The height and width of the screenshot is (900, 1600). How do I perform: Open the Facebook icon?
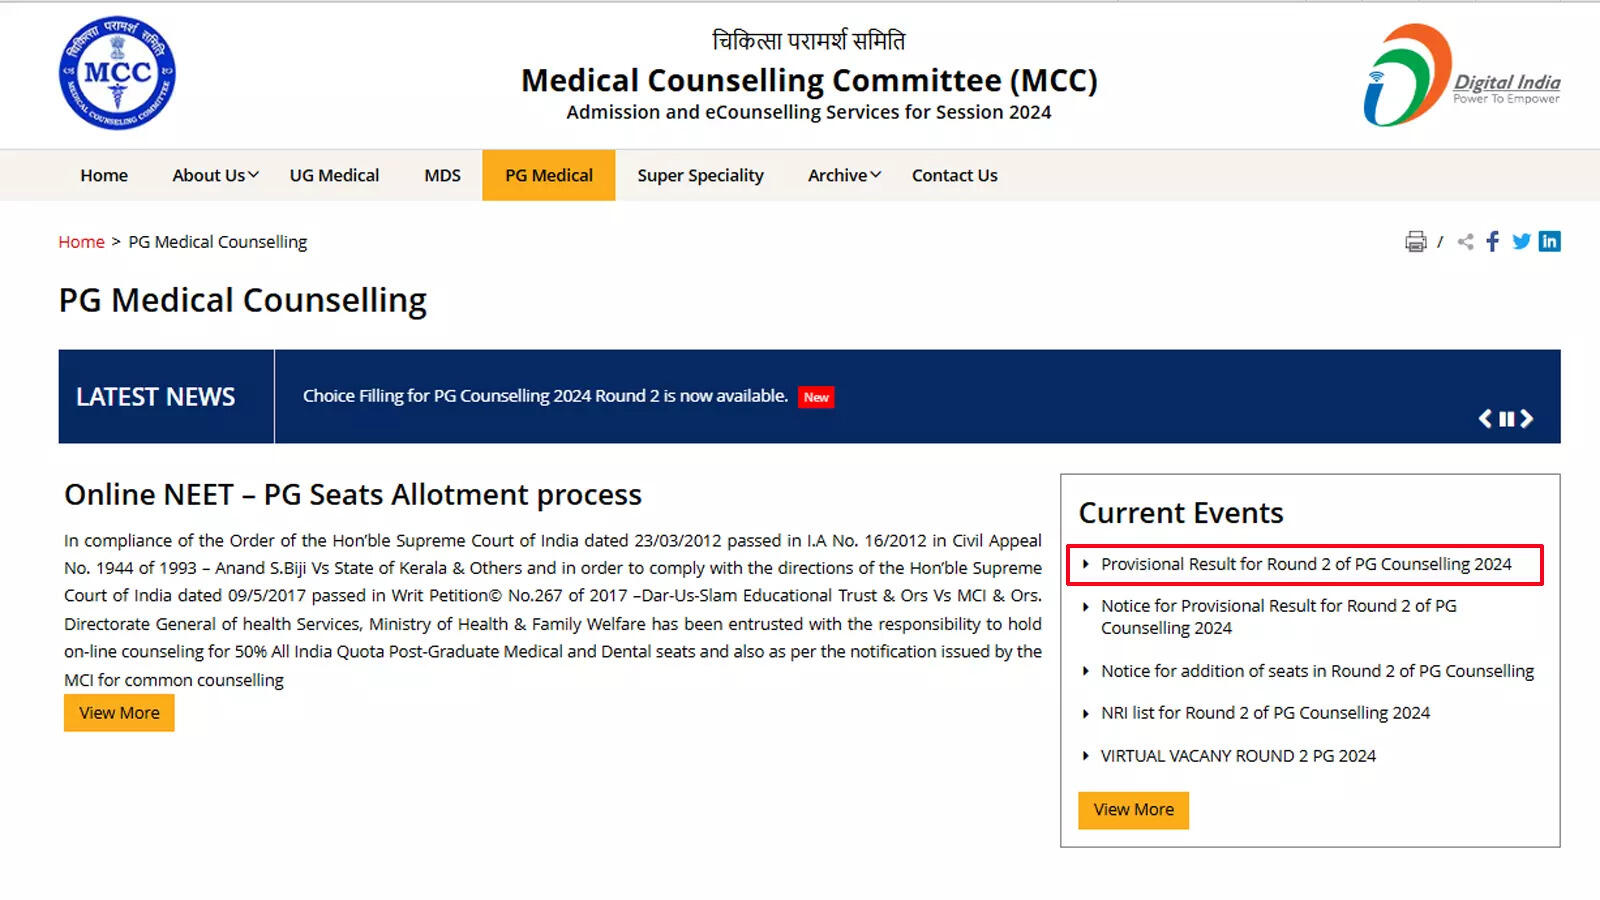pos(1492,241)
